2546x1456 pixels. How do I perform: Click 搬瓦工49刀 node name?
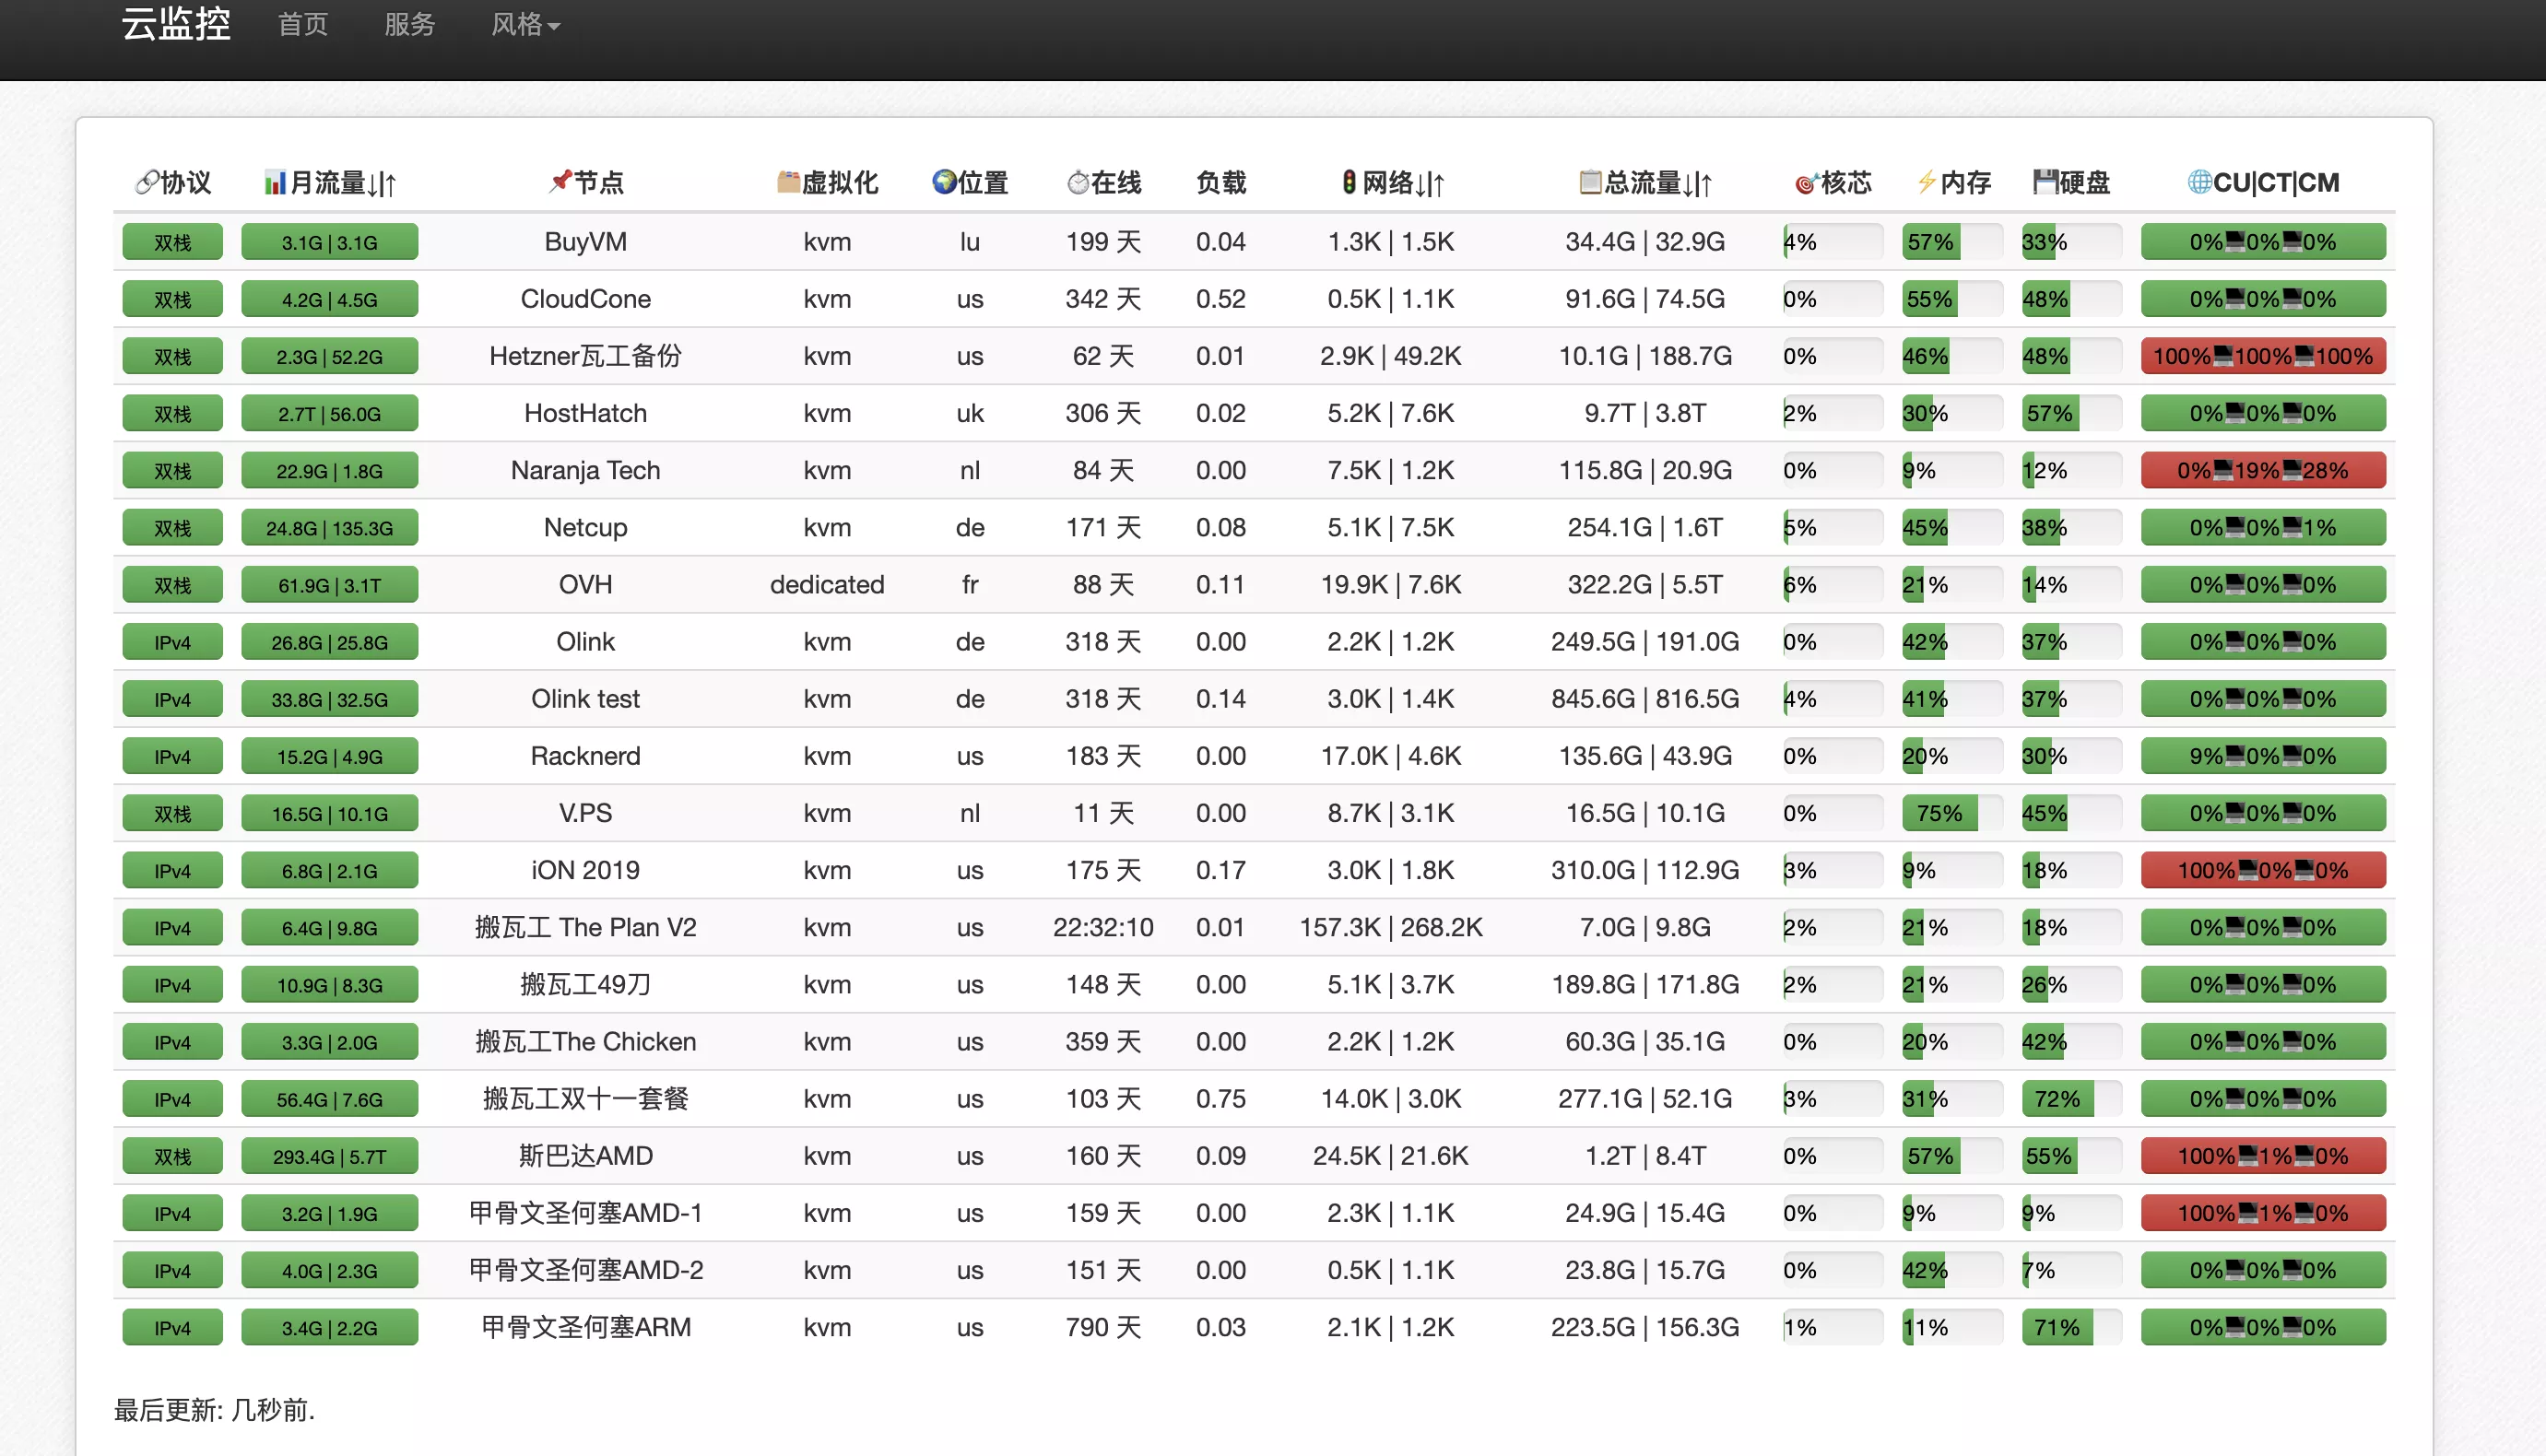tap(585, 985)
